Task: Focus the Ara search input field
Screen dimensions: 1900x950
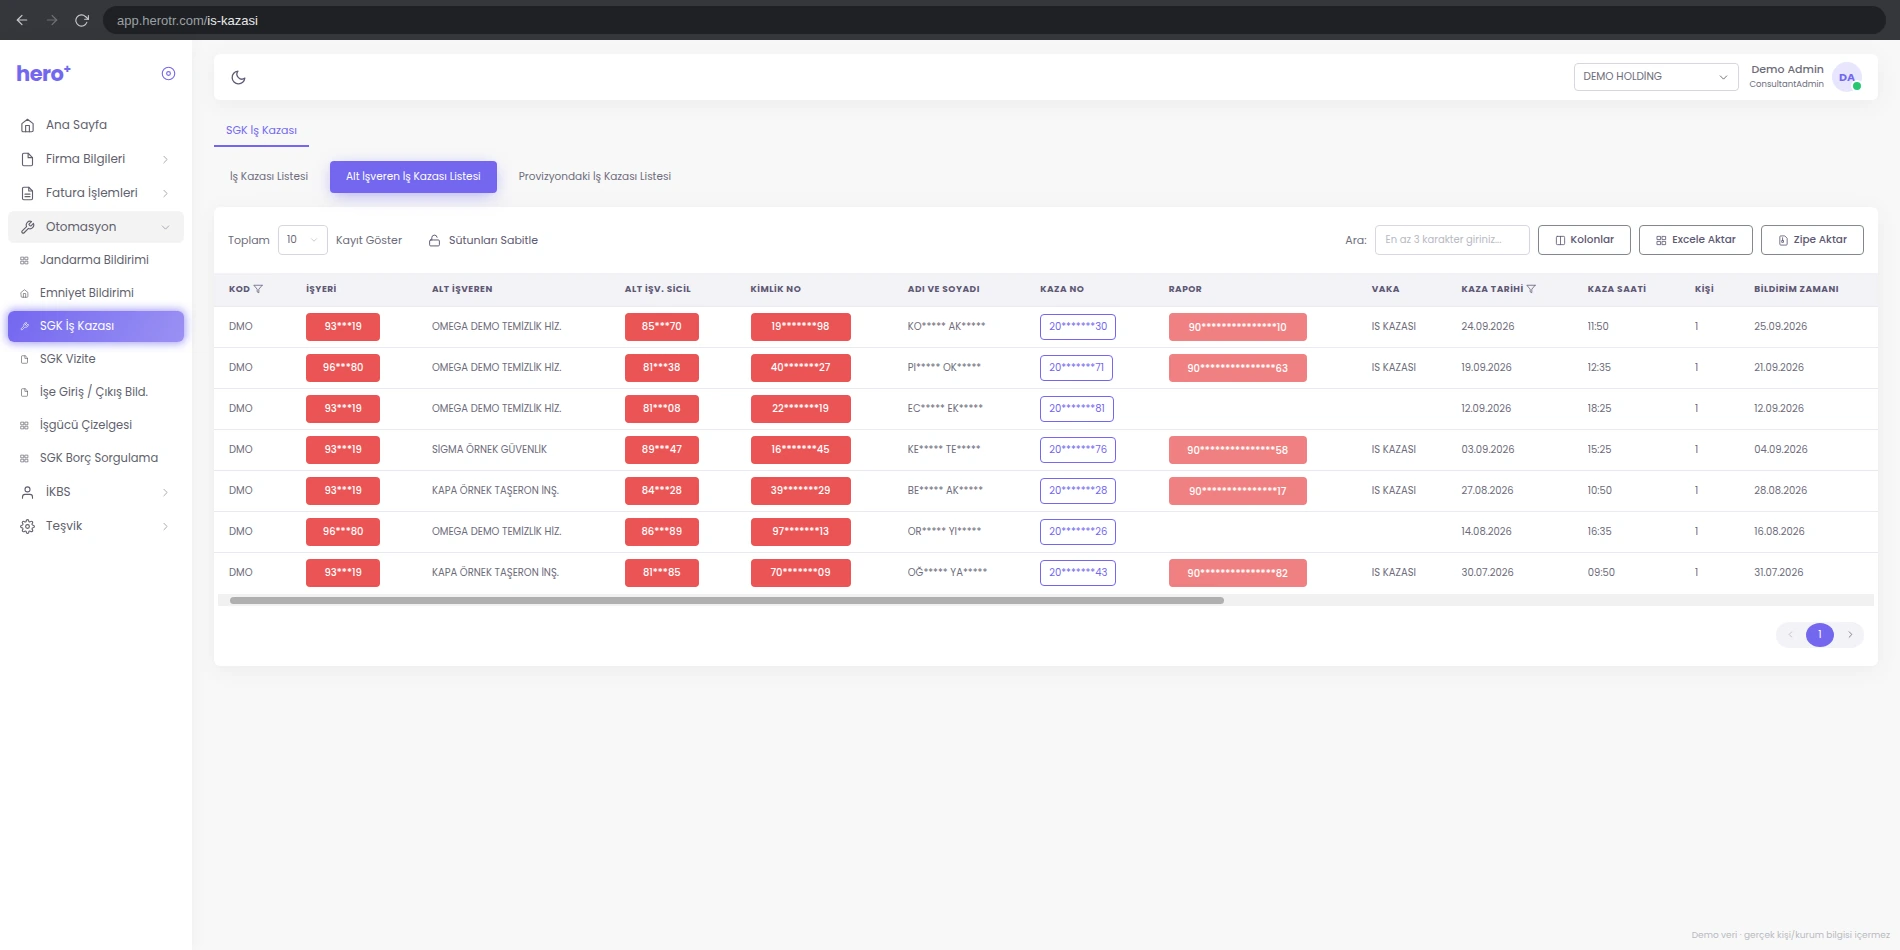Action: coord(1452,240)
